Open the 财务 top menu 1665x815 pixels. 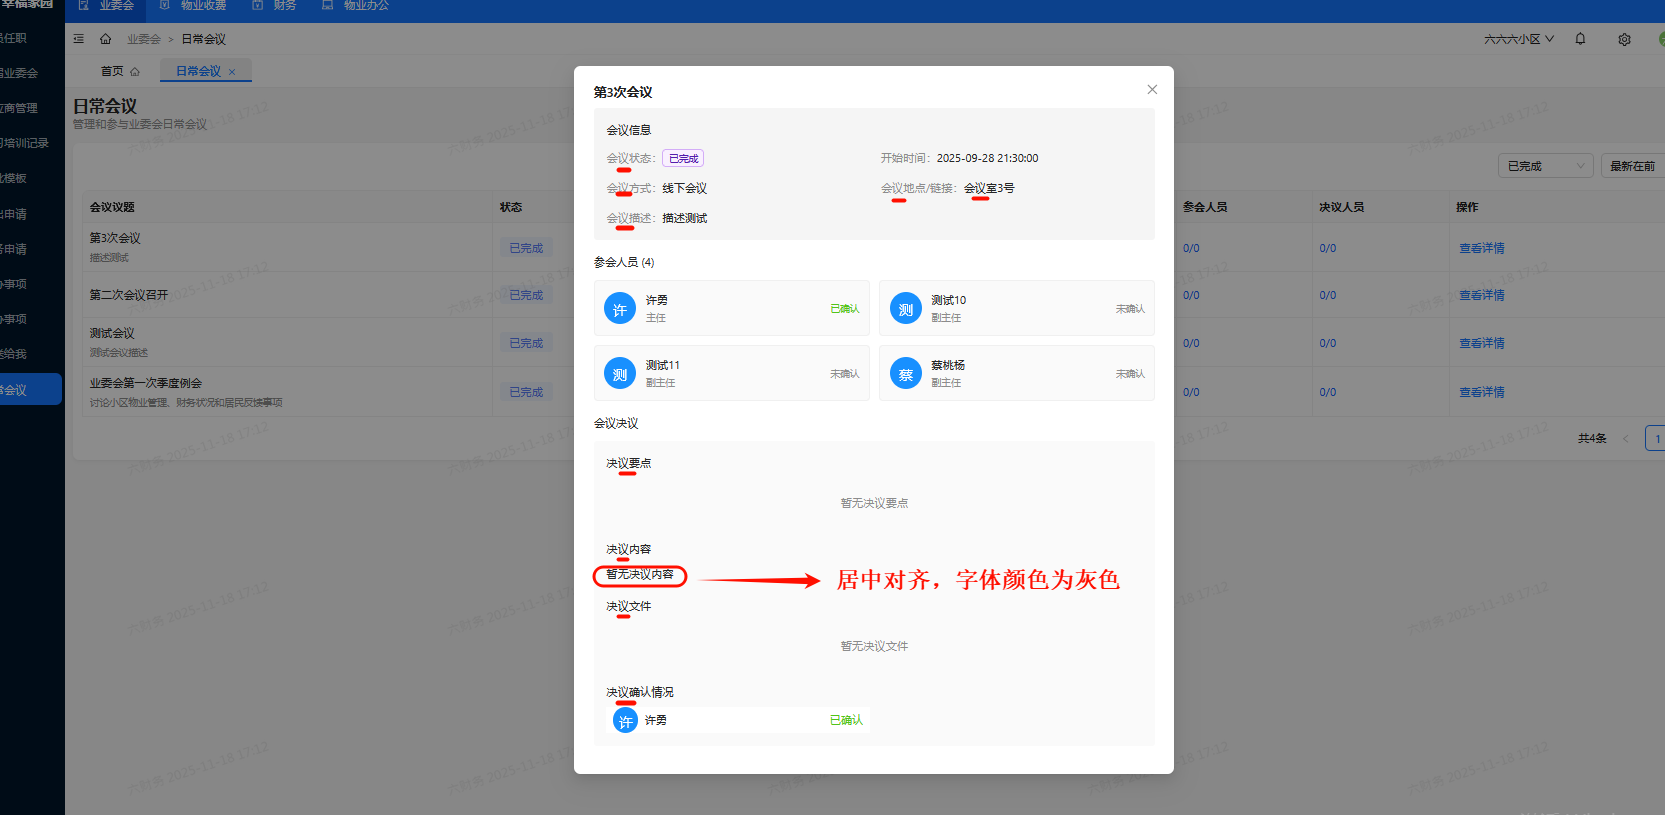click(x=275, y=6)
